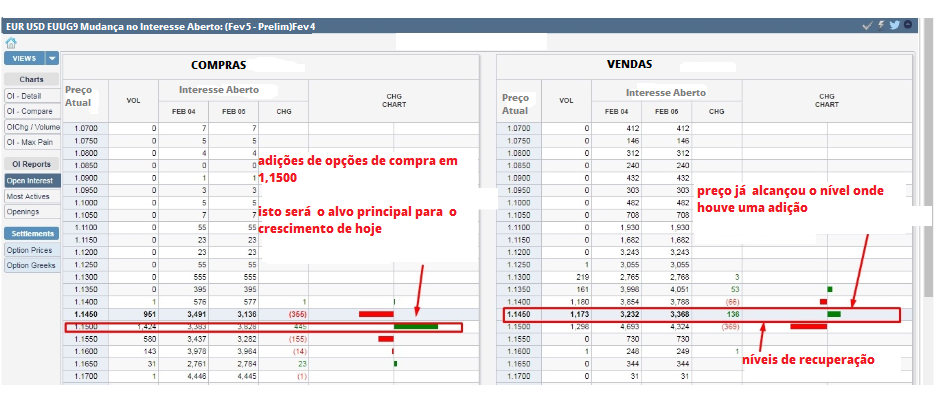Click the Settlements section header
The image size is (943, 395).
click(x=32, y=233)
